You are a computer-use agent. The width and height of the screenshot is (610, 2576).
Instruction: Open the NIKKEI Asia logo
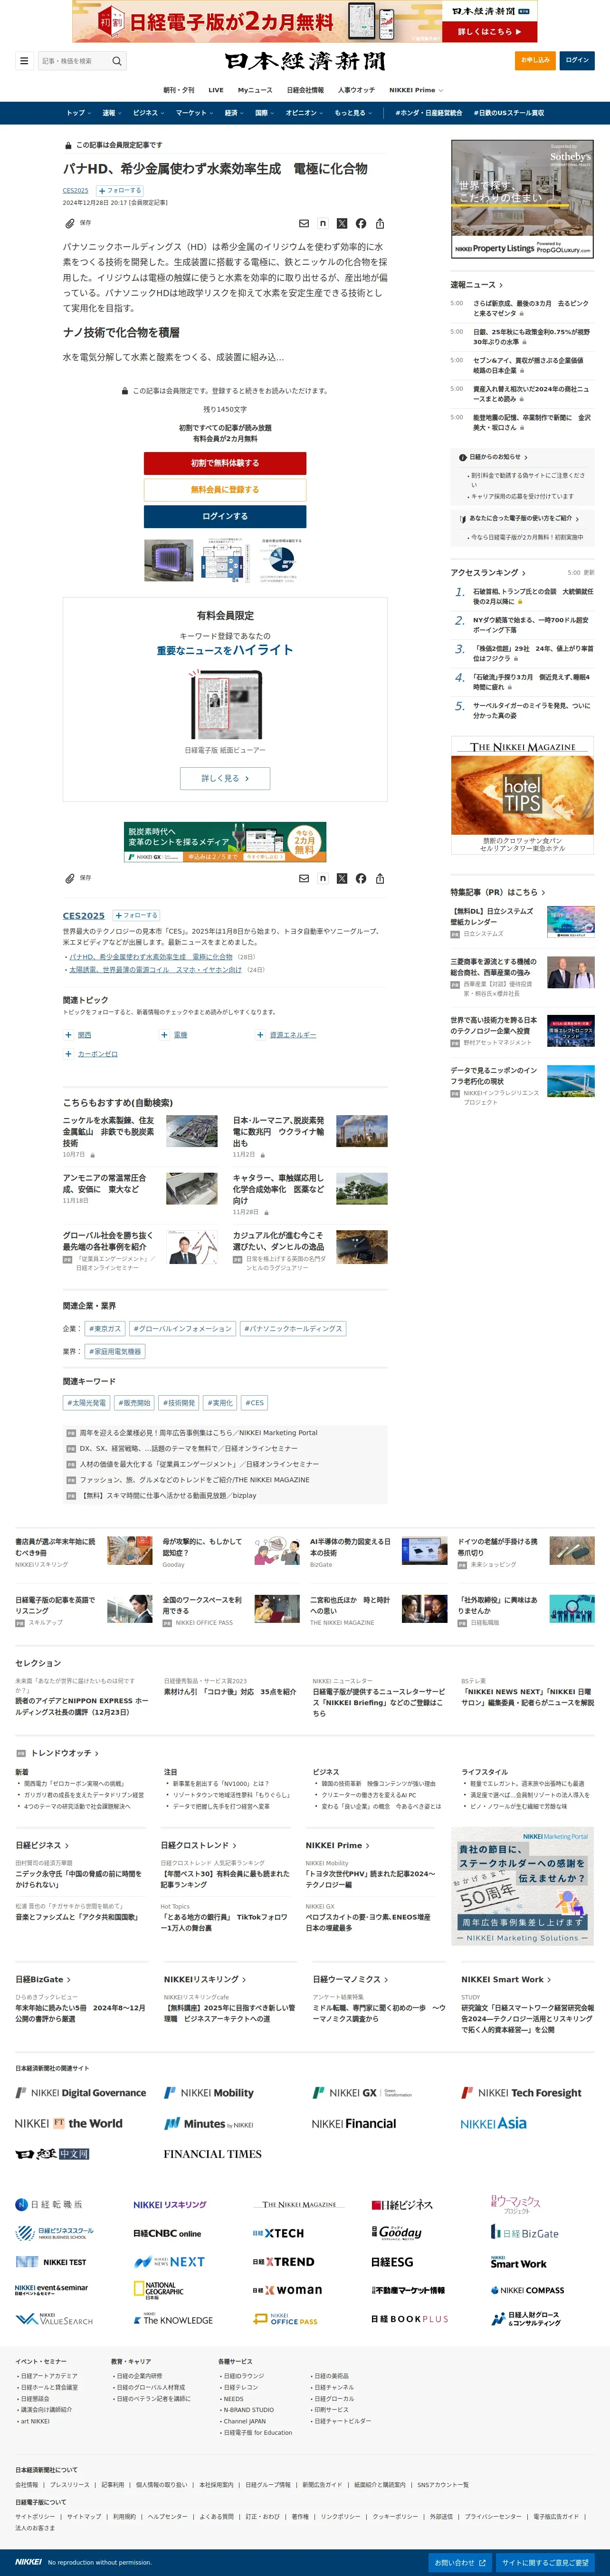click(493, 2123)
